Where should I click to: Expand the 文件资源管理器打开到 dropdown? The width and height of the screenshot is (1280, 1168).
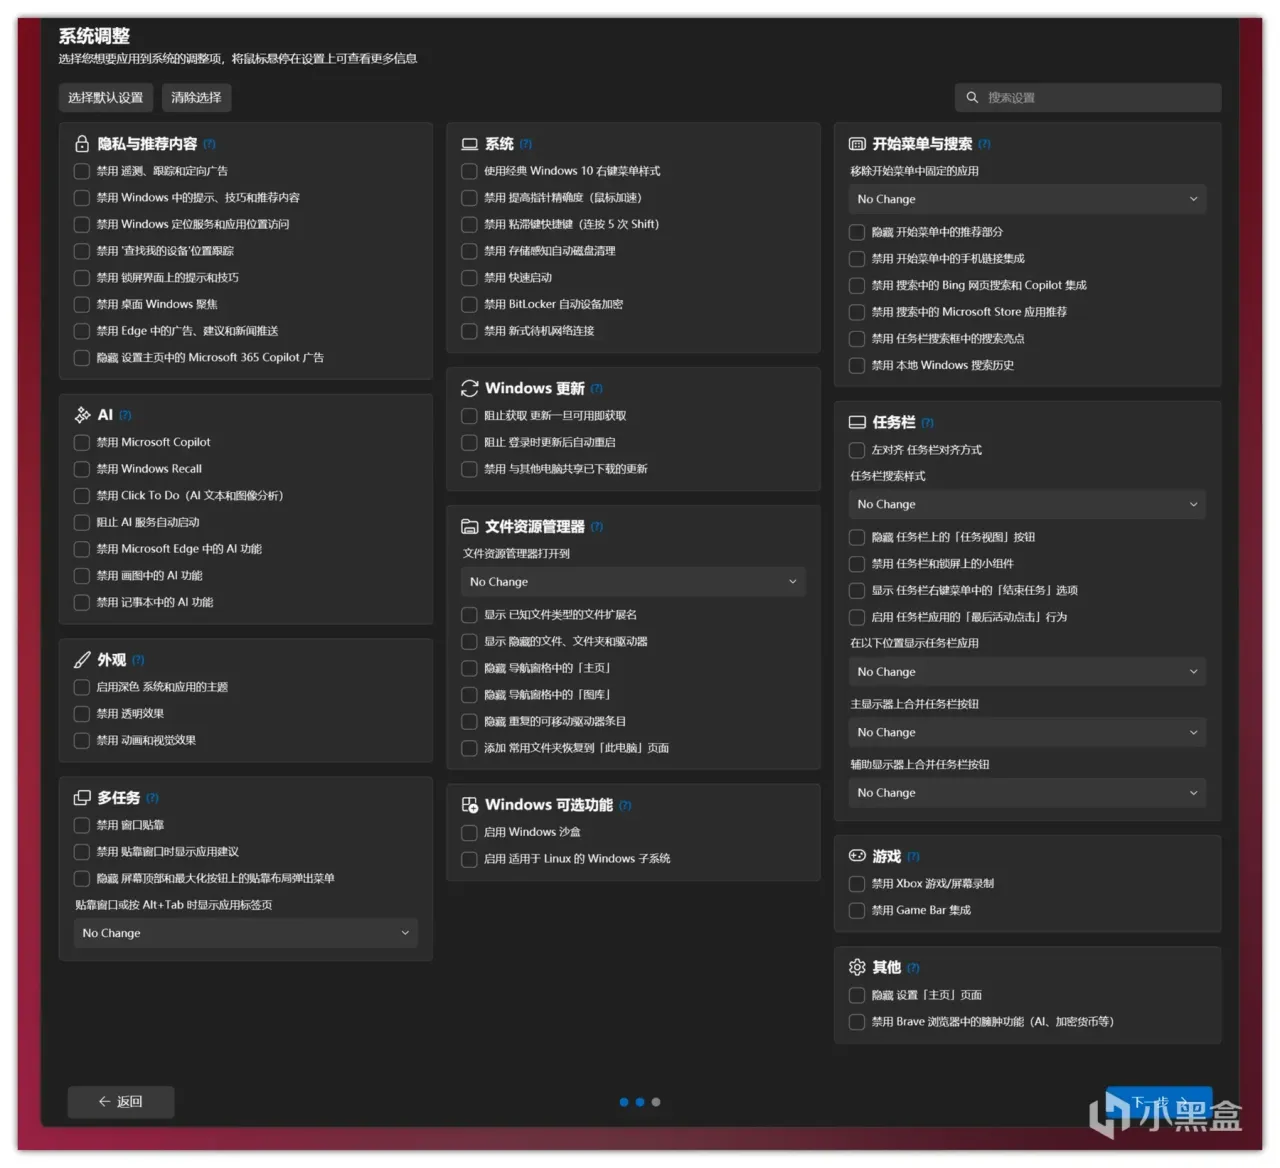(634, 582)
